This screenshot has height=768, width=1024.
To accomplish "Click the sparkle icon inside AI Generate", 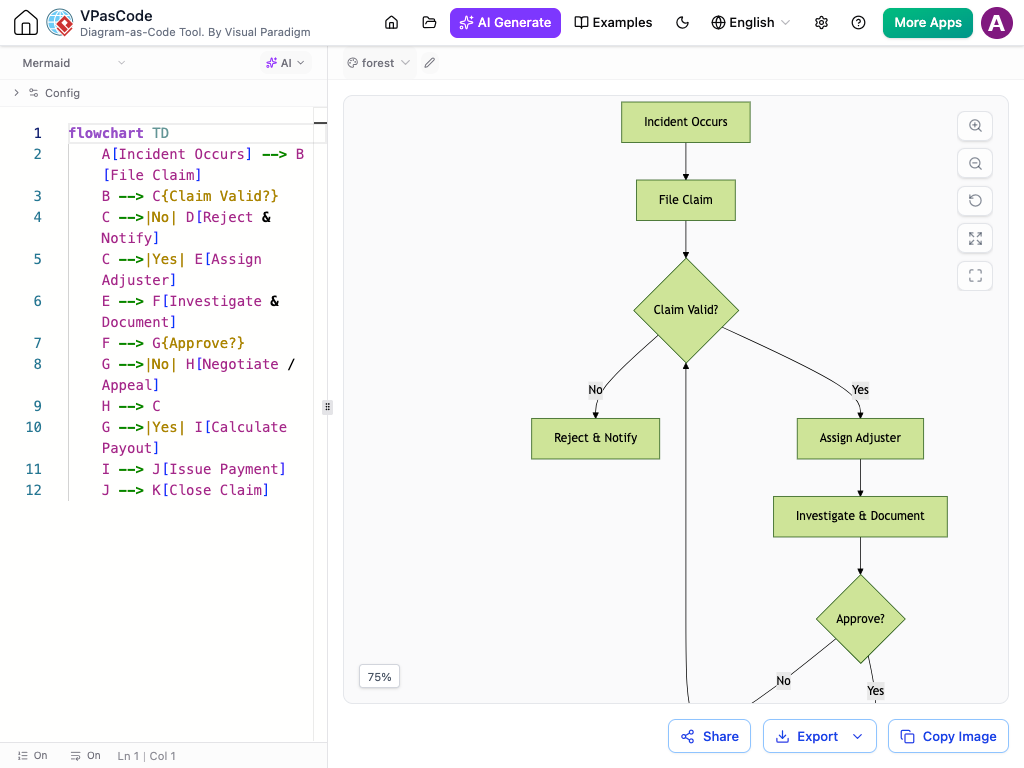I will click(x=466, y=23).
